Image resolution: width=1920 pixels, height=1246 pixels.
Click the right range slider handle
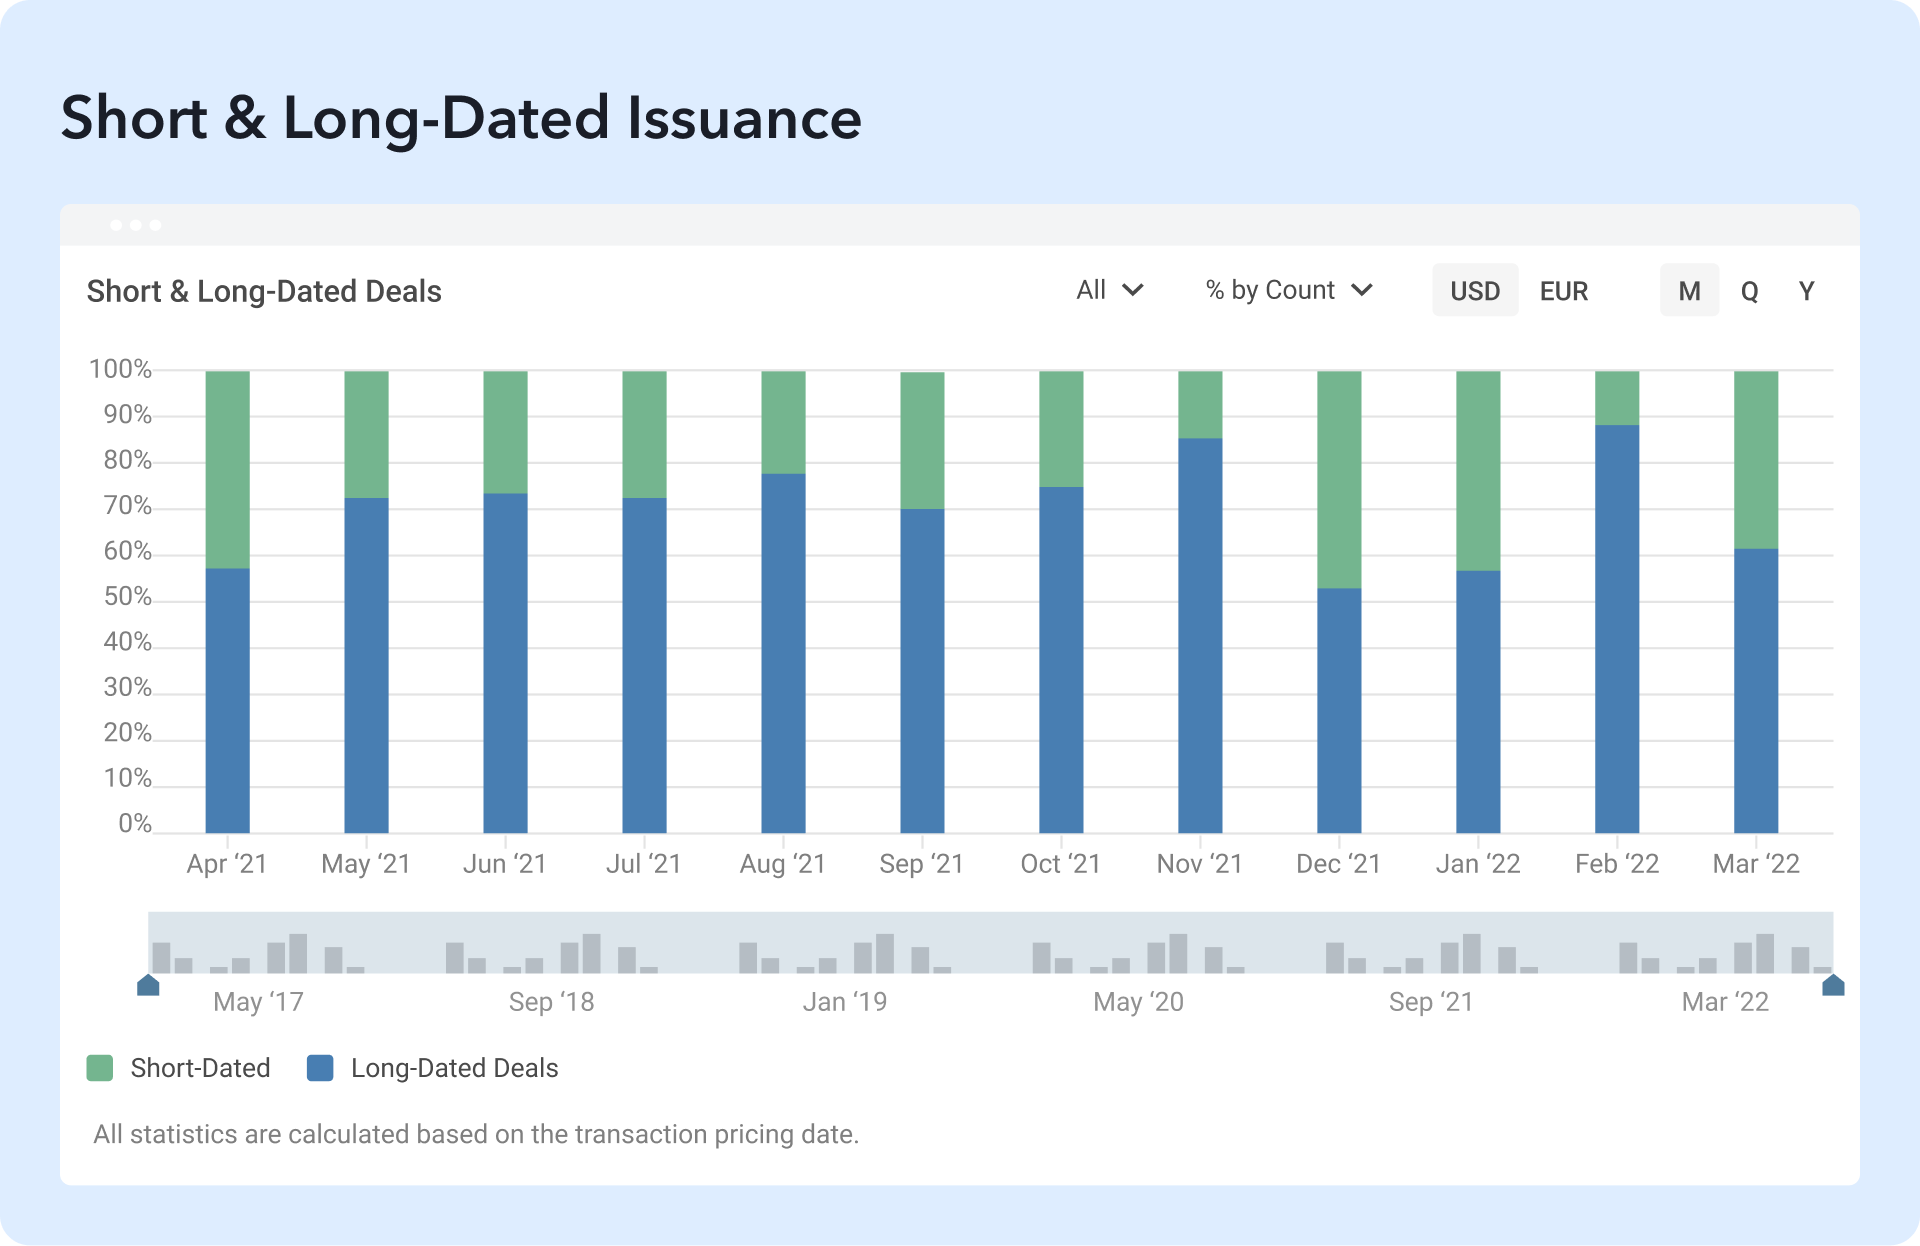(1833, 986)
